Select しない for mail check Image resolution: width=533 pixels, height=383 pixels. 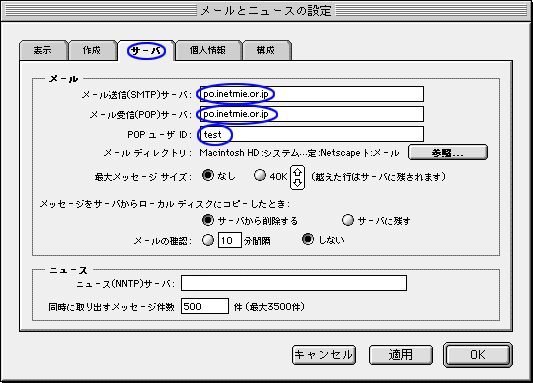[x=308, y=239]
